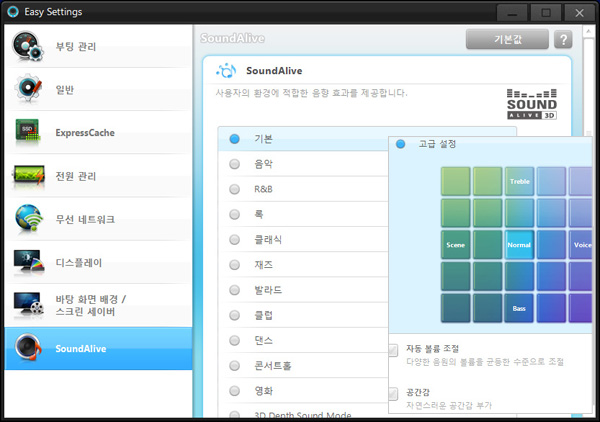This screenshot has width=600, height=422.
Task: Switch to the SoundAlive sidebar tab
Action: pos(96,349)
